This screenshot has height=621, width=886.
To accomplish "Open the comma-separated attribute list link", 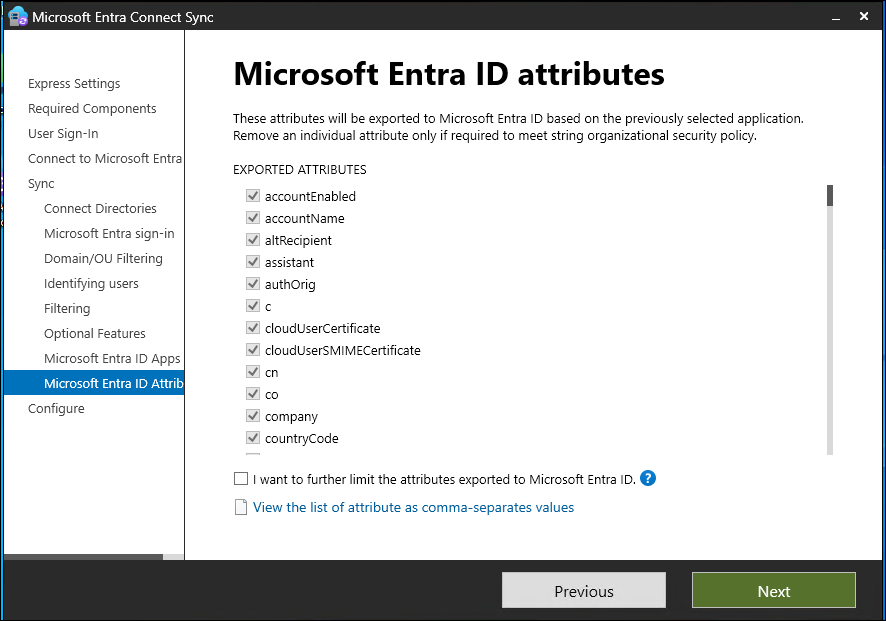I will [413, 508].
